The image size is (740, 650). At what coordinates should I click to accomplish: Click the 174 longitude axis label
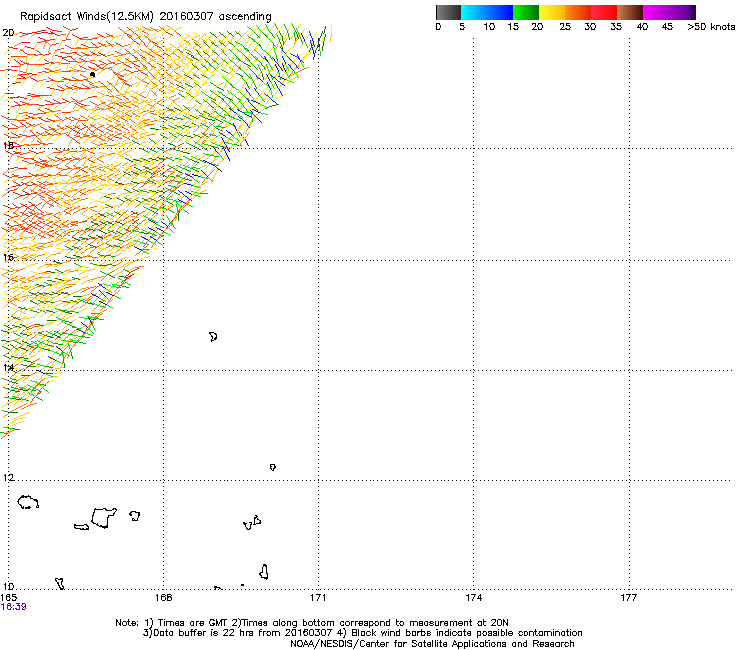473,598
